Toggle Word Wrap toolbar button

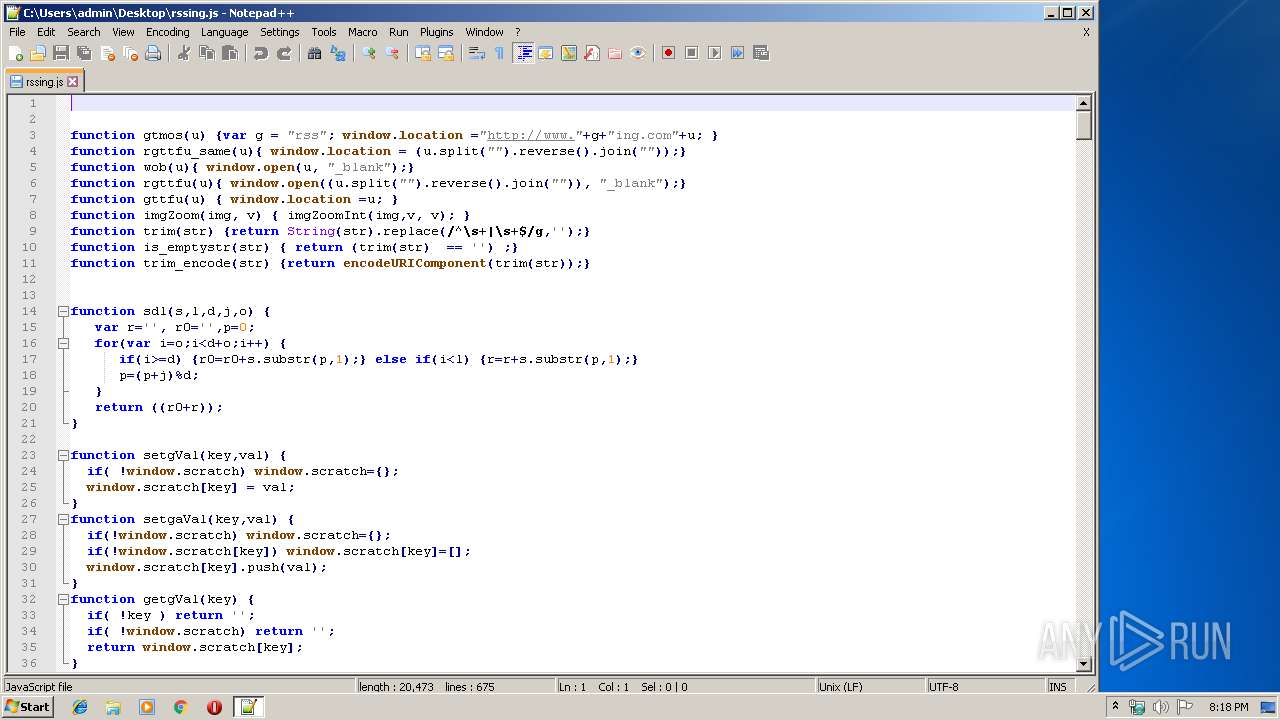tap(477, 53)
